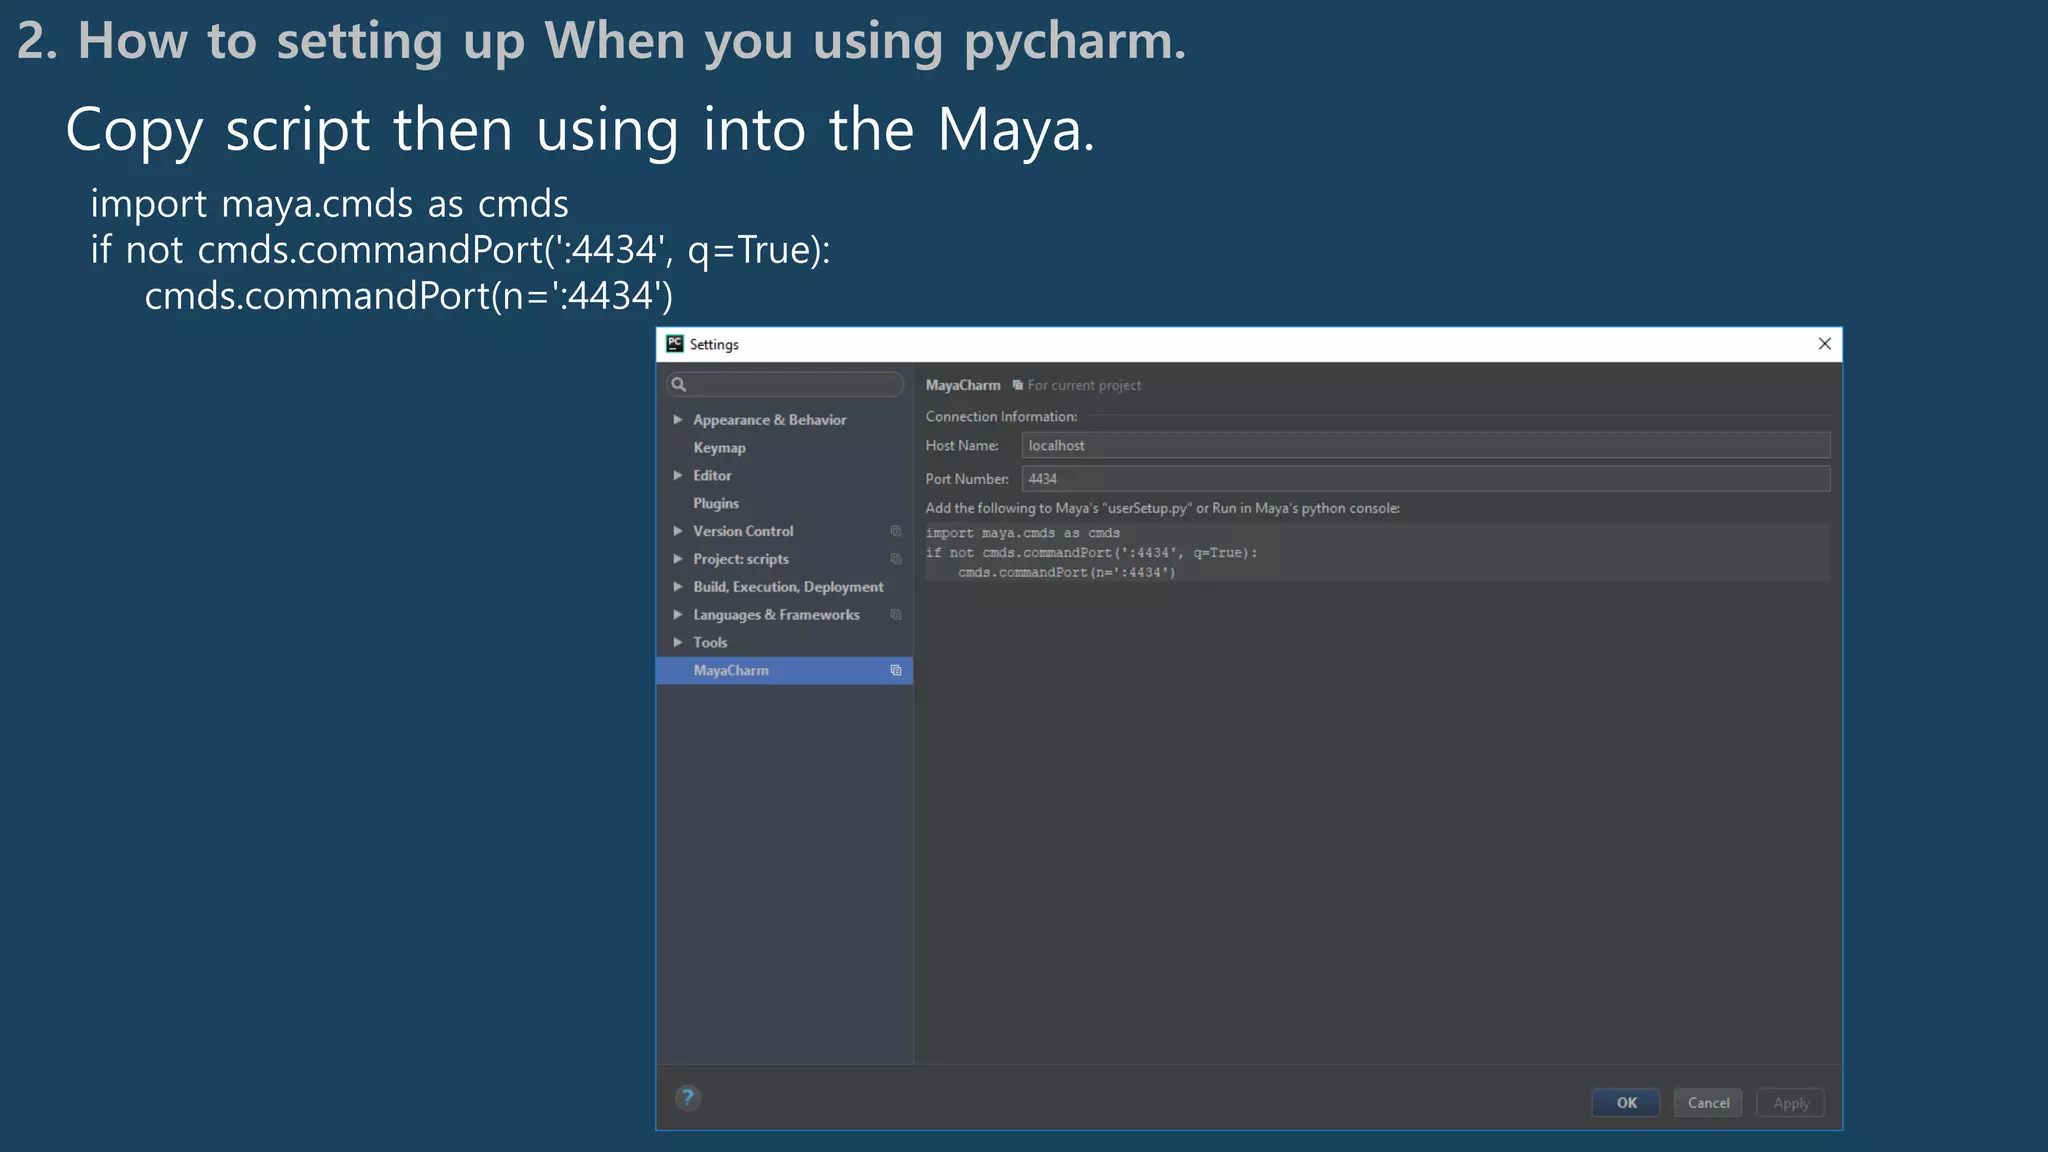Click the Port Number label
This screenshot has width=2048, height=1152.
(966, 479)
